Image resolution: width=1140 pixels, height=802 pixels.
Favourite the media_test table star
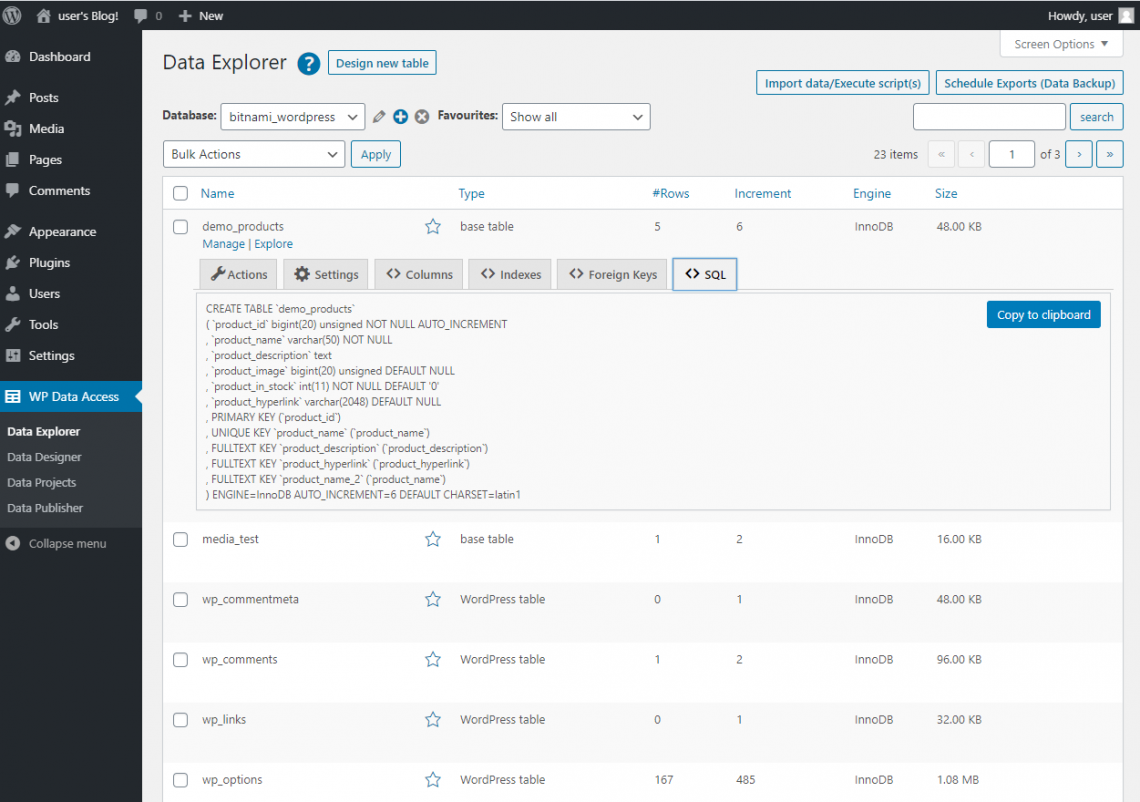(x=433, y=539)
